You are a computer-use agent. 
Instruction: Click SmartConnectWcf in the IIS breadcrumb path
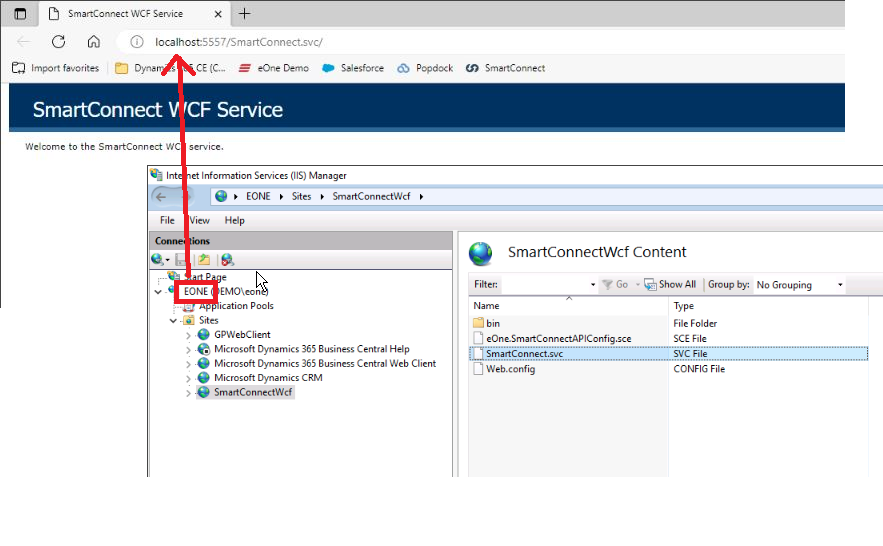(371, 196)
